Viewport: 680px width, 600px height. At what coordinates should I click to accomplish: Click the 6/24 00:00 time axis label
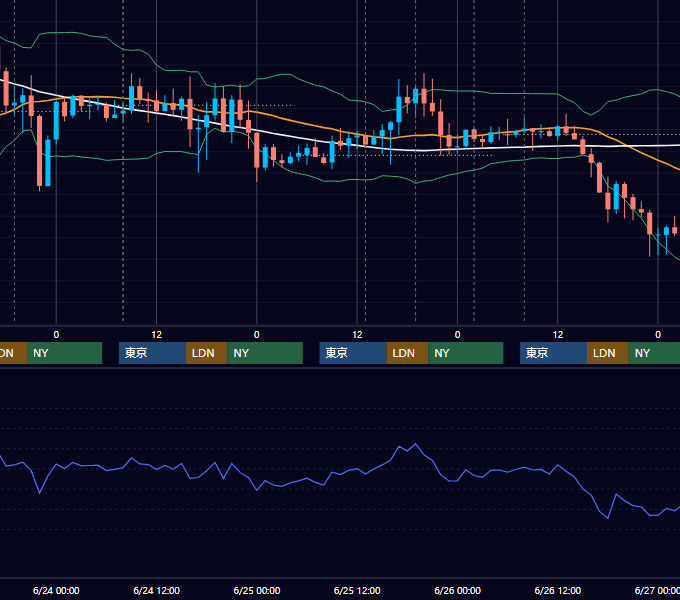pos(56,590)
